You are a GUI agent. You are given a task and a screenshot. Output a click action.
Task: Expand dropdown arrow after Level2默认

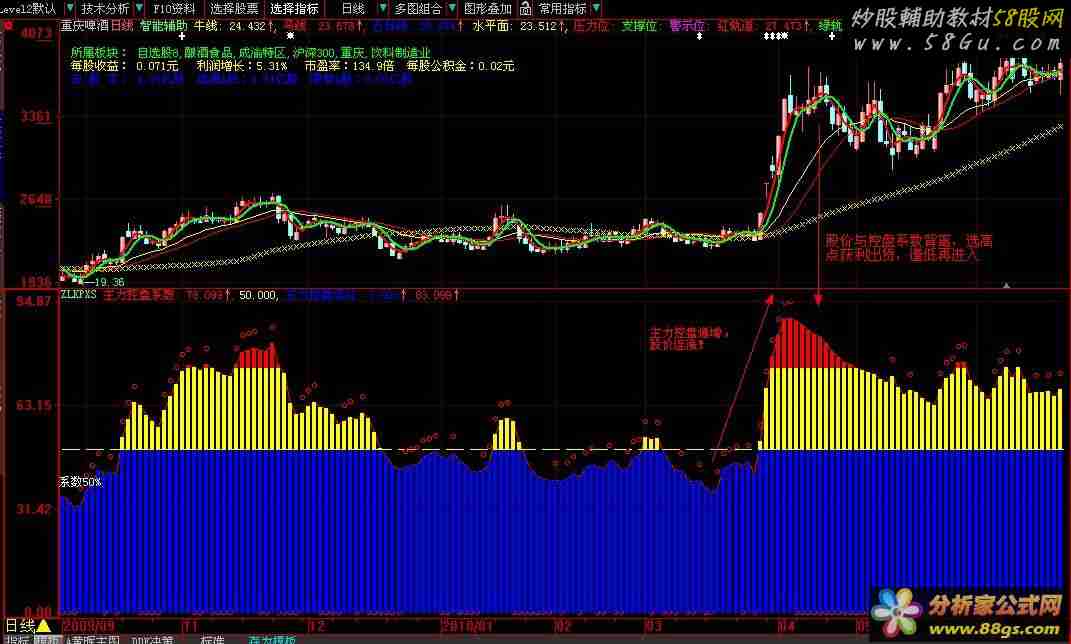(70, 8)
